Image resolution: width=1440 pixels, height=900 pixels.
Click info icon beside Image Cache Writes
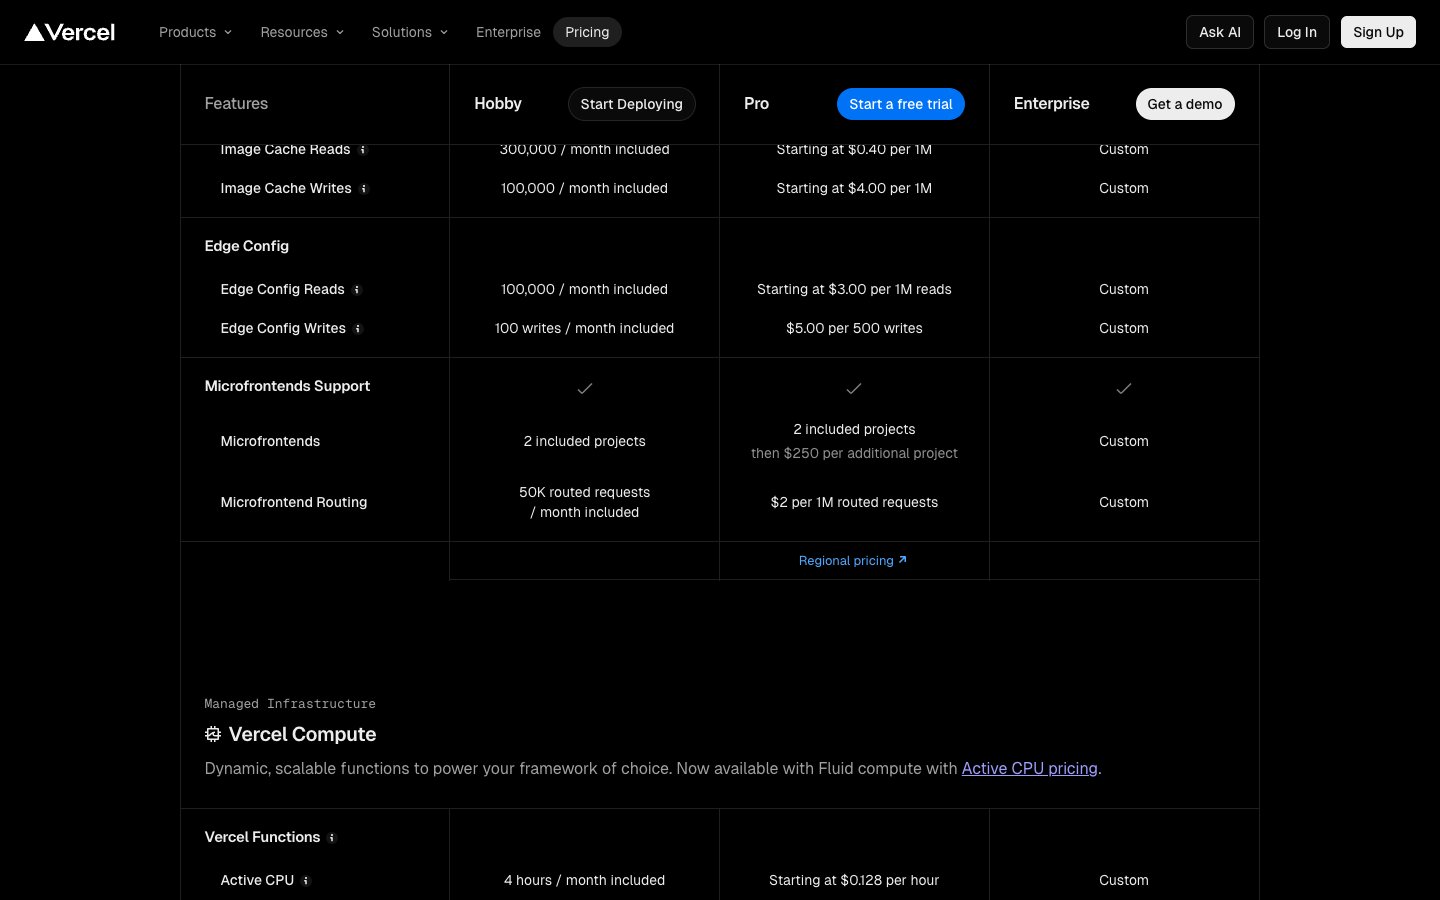[x=364, y=188]
